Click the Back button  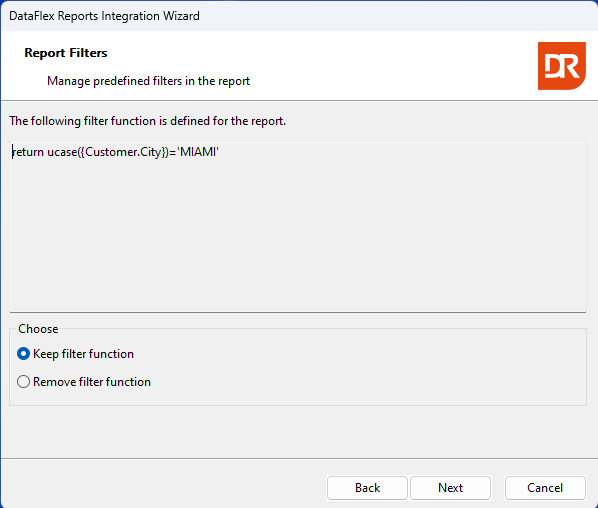(367, 488)
